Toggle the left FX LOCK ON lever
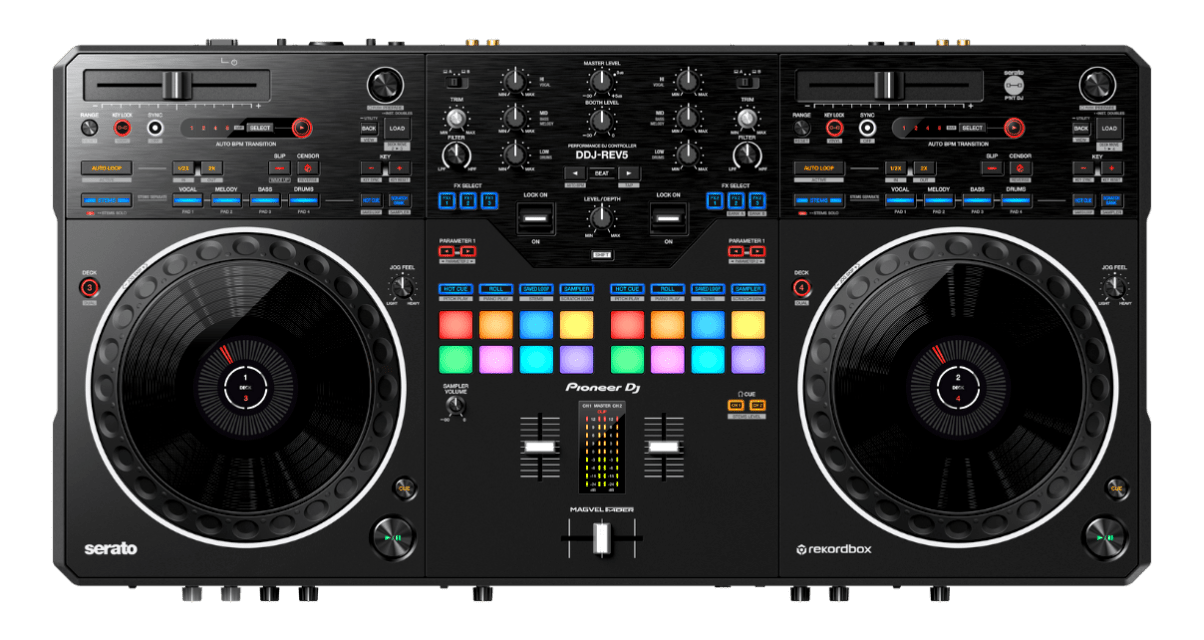Screen dimensions: 1204x640 click(535, 217)
